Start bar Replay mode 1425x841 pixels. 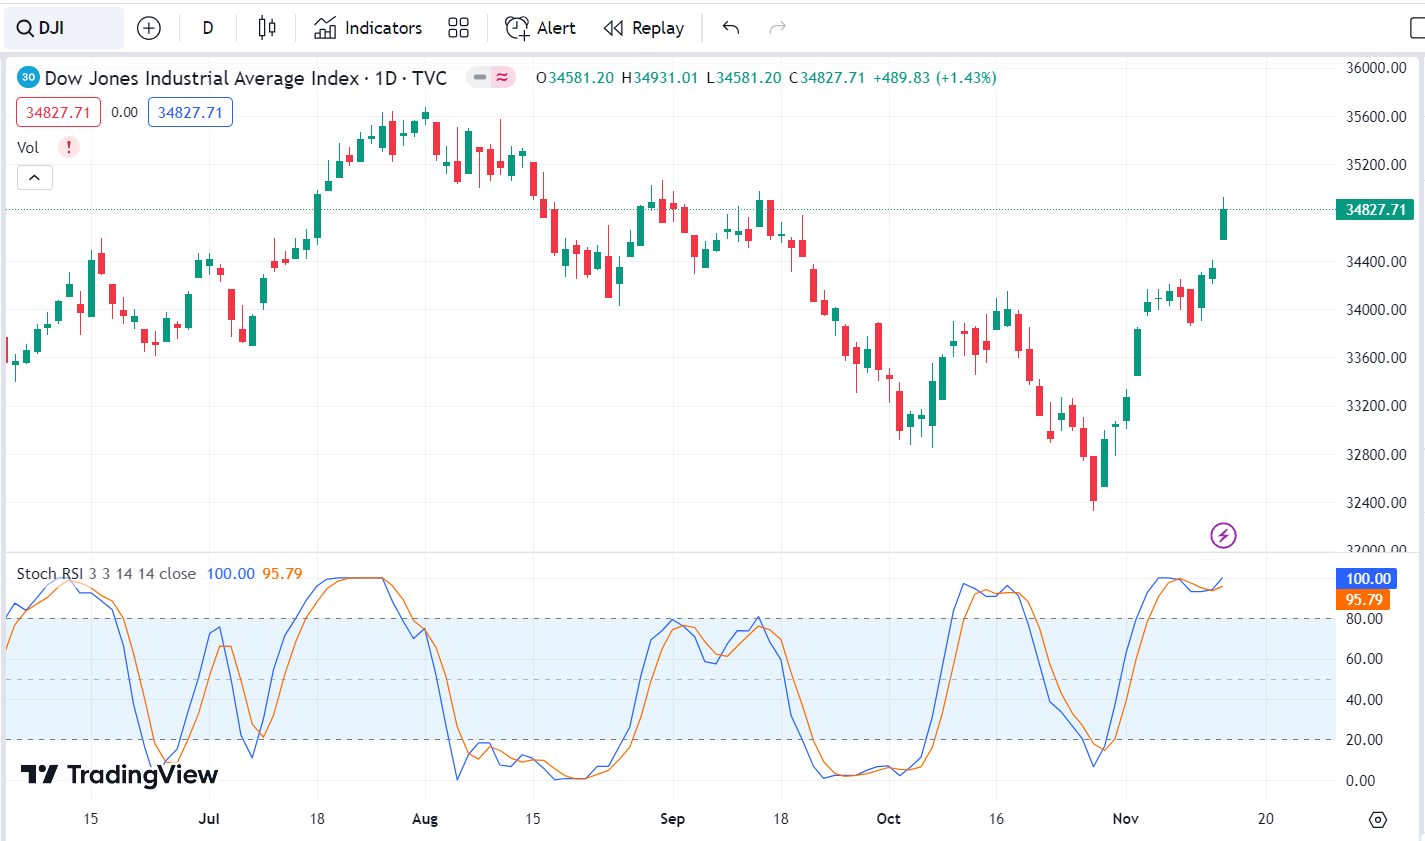coord(644,28)
